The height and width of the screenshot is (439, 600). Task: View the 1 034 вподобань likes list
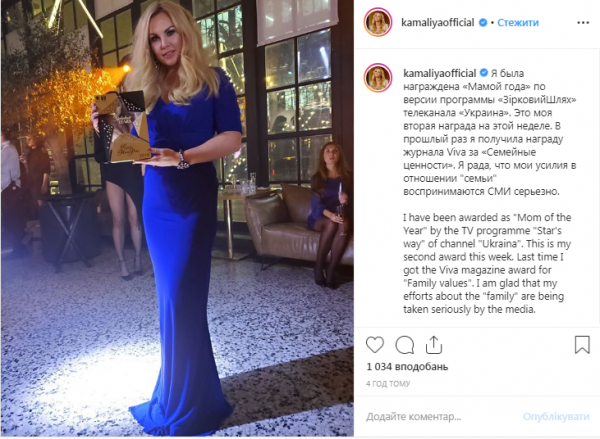point(407,367)
